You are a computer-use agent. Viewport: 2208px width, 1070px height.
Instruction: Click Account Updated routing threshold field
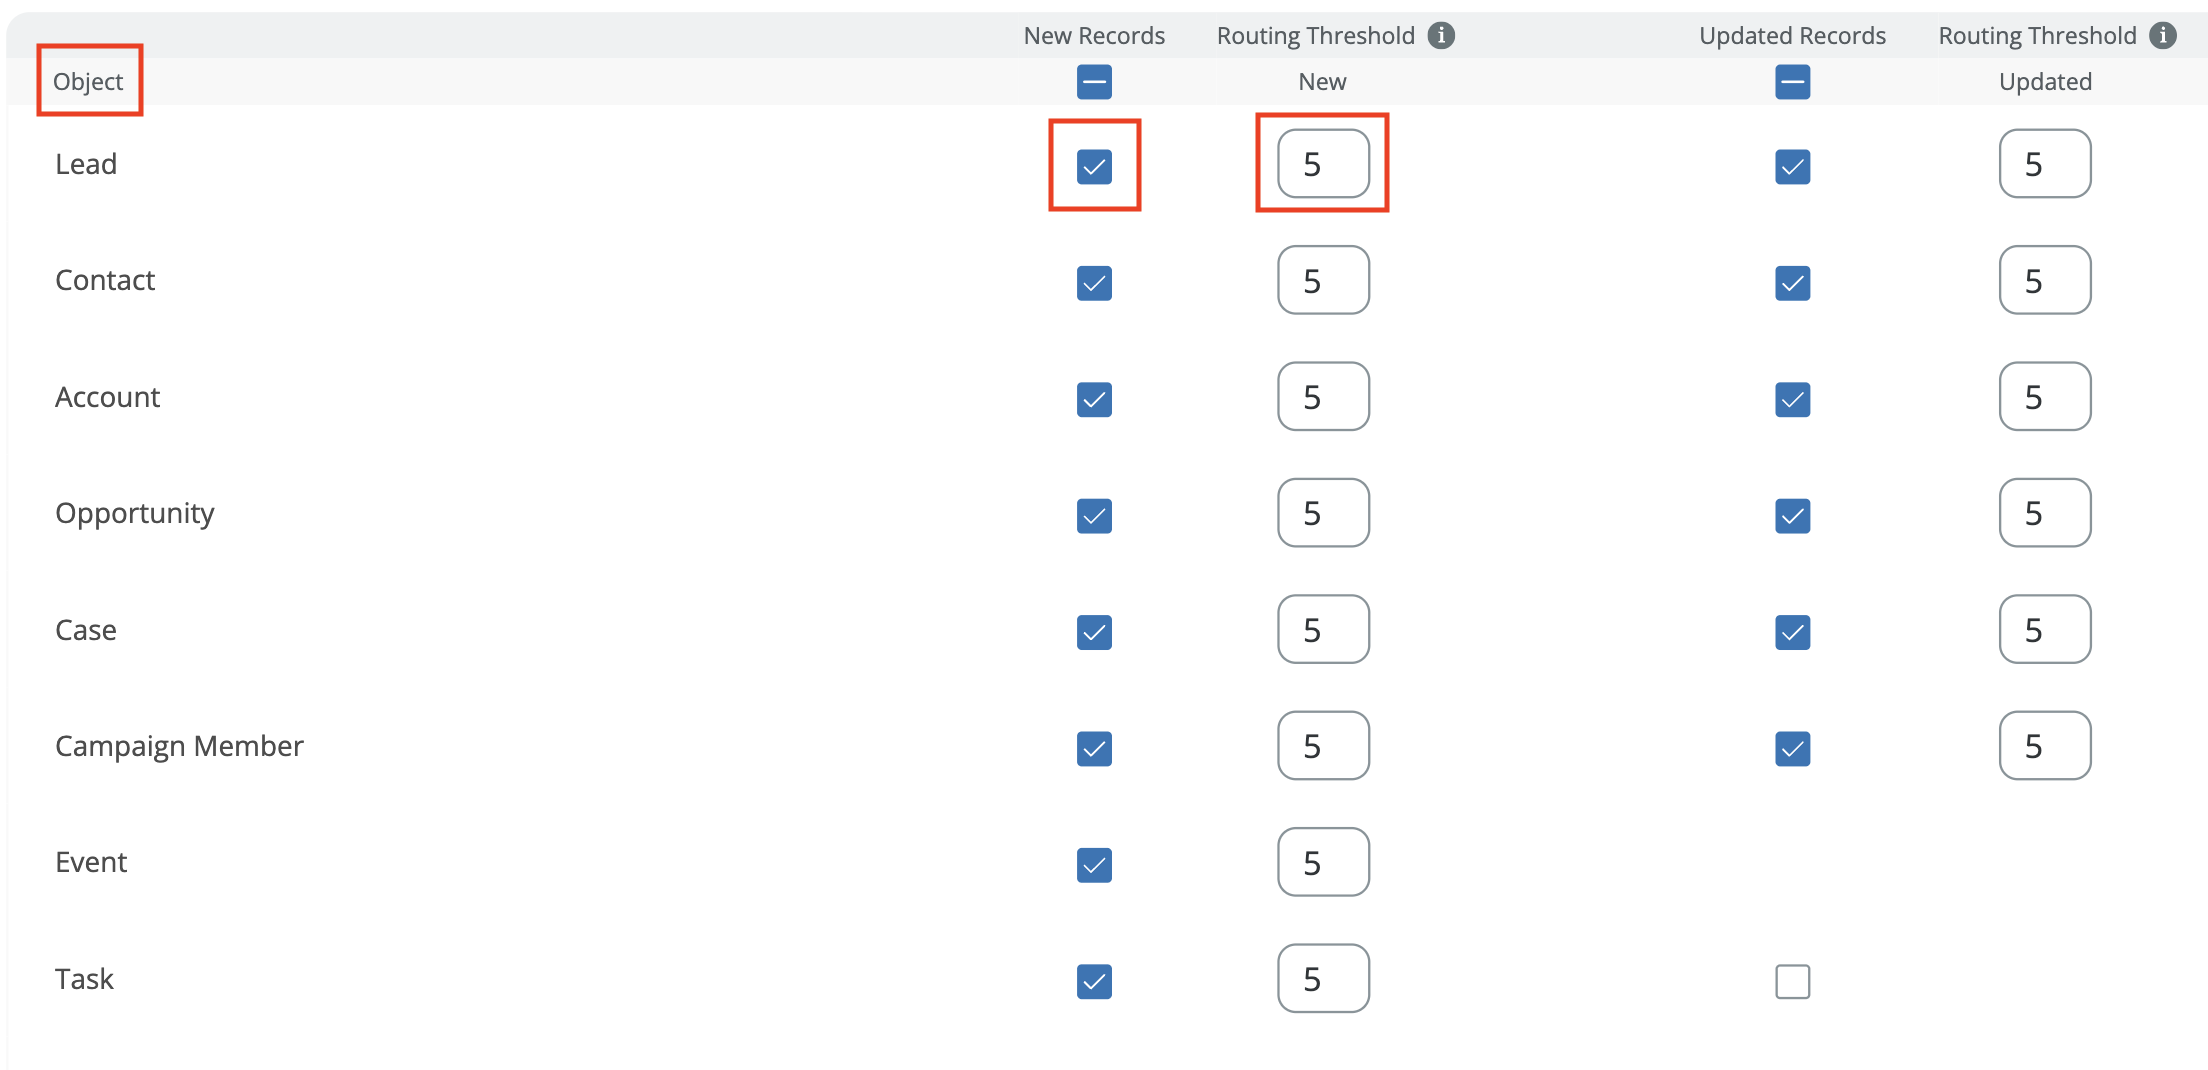(2044, 397)
